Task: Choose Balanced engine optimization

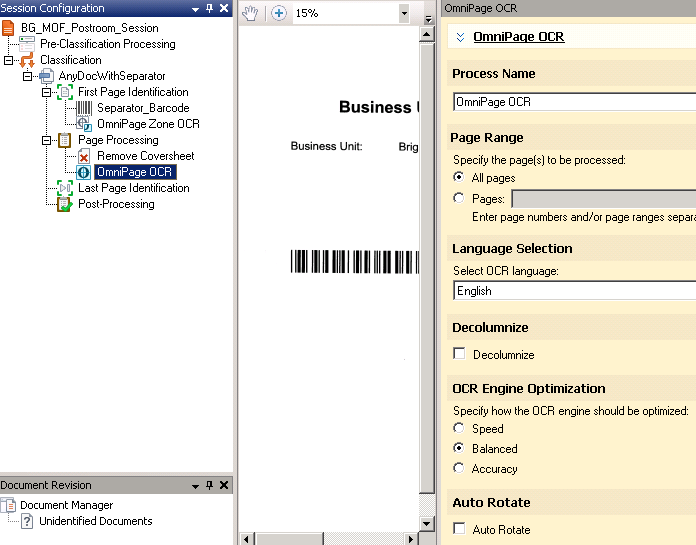Action: click(x=459, y=448)
